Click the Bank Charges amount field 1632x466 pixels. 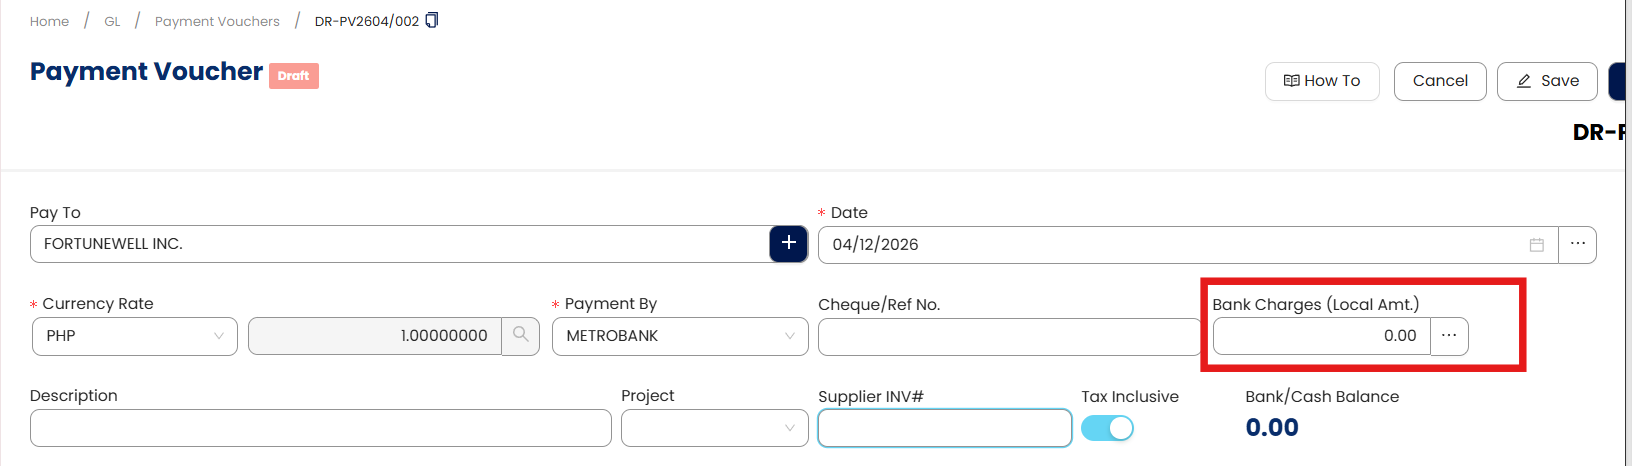[1321, 336]
